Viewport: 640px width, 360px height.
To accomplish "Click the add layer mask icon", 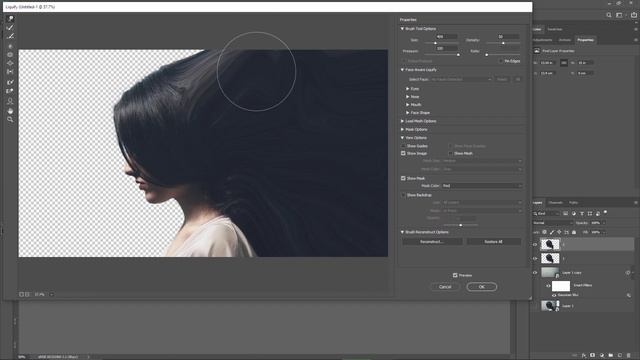I will [x=593, y=356].
